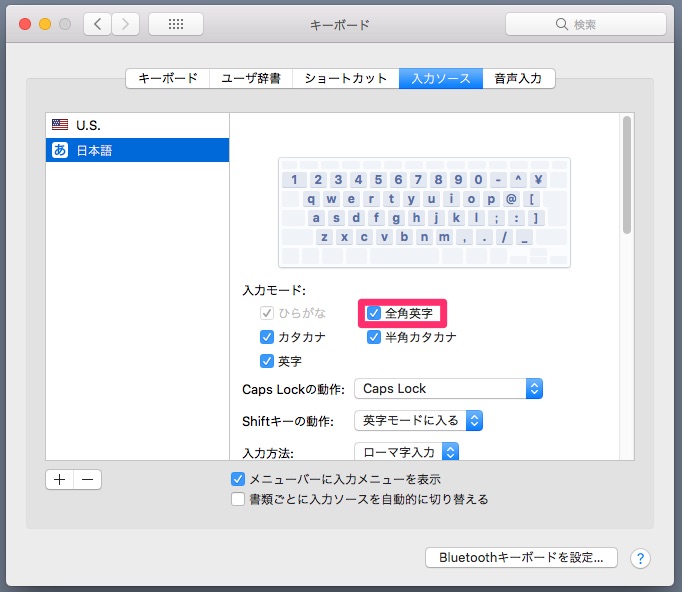Click the back navigation arrow
Screen dimensions: 682x592
pyautogui.click(x=98, y=24)
